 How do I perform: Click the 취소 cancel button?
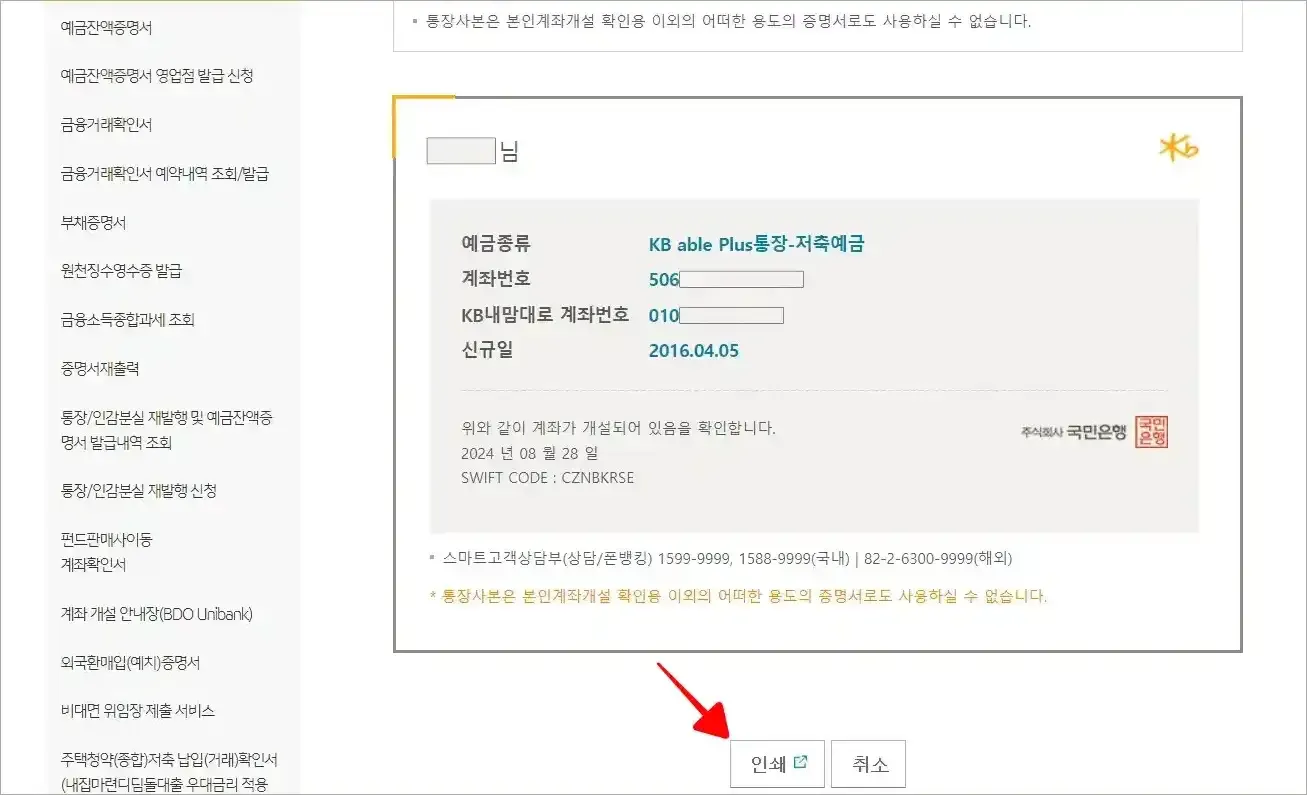869,764
